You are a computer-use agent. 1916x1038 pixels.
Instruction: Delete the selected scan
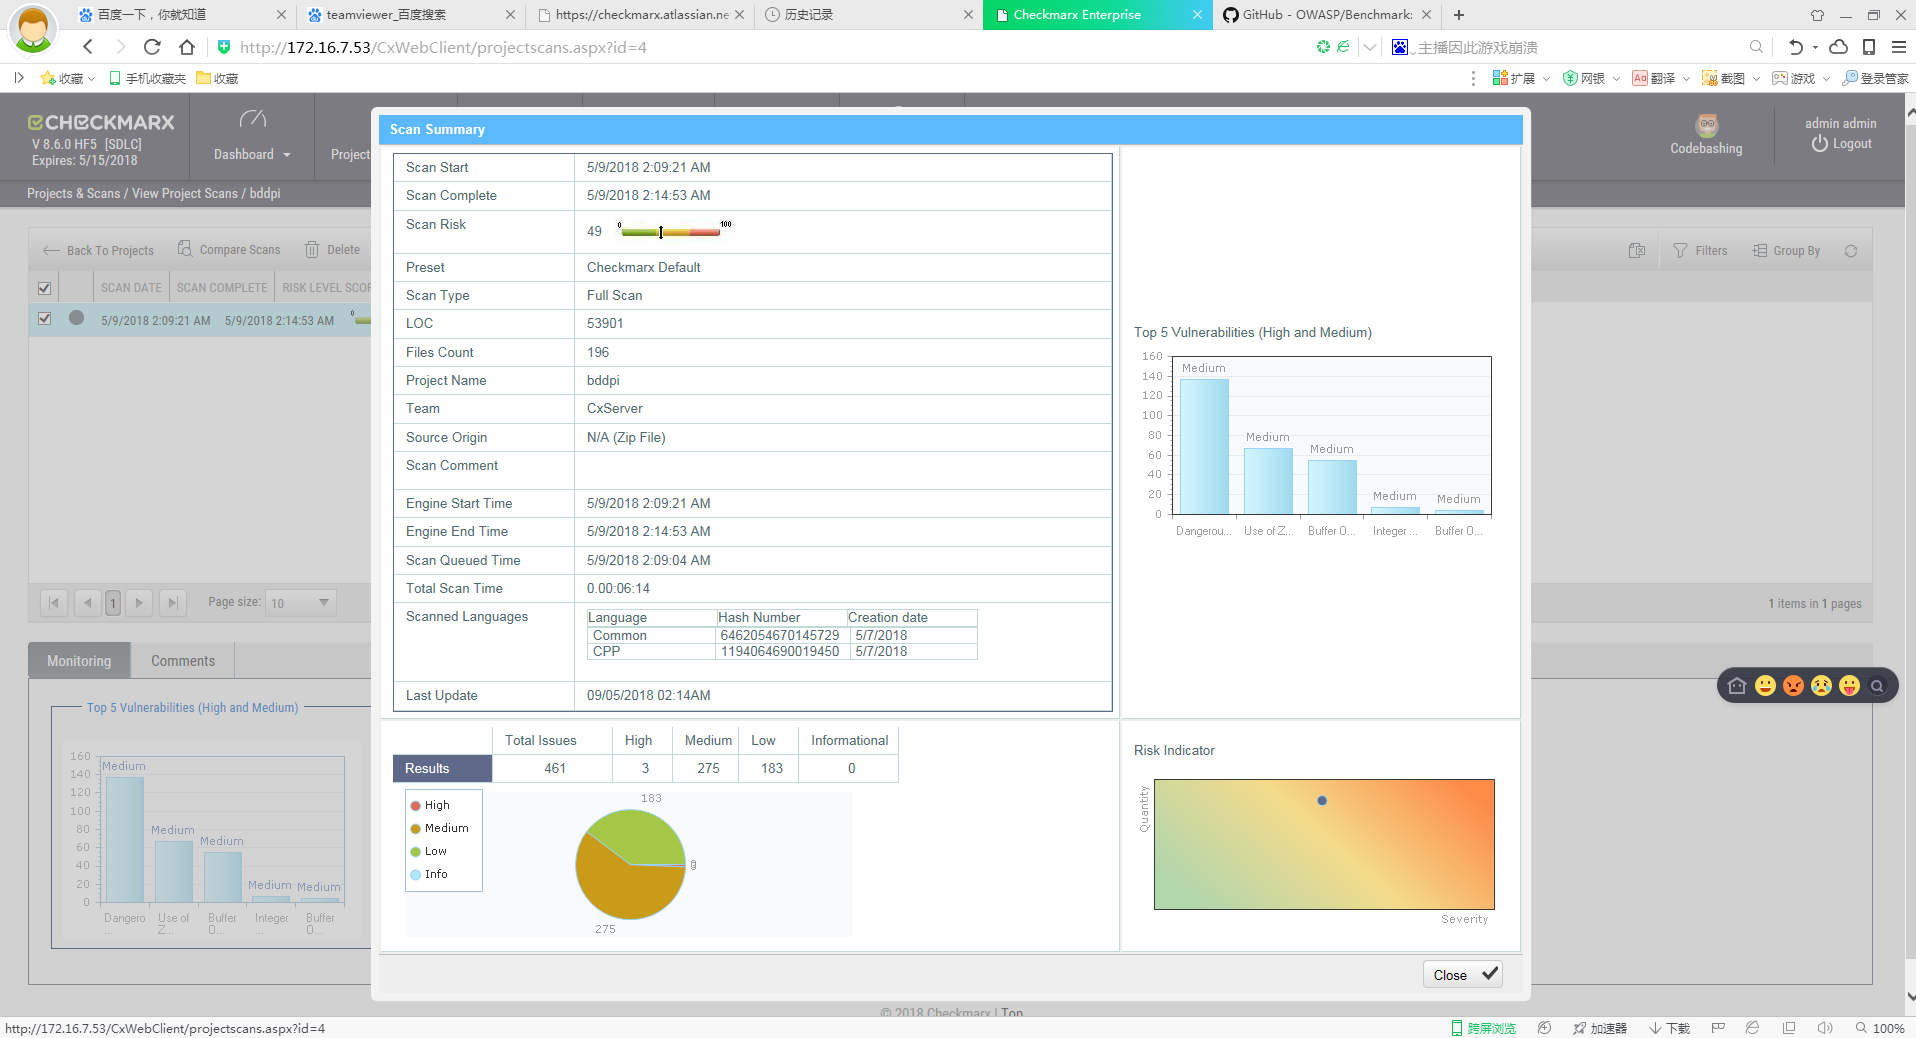click(332, 250)
